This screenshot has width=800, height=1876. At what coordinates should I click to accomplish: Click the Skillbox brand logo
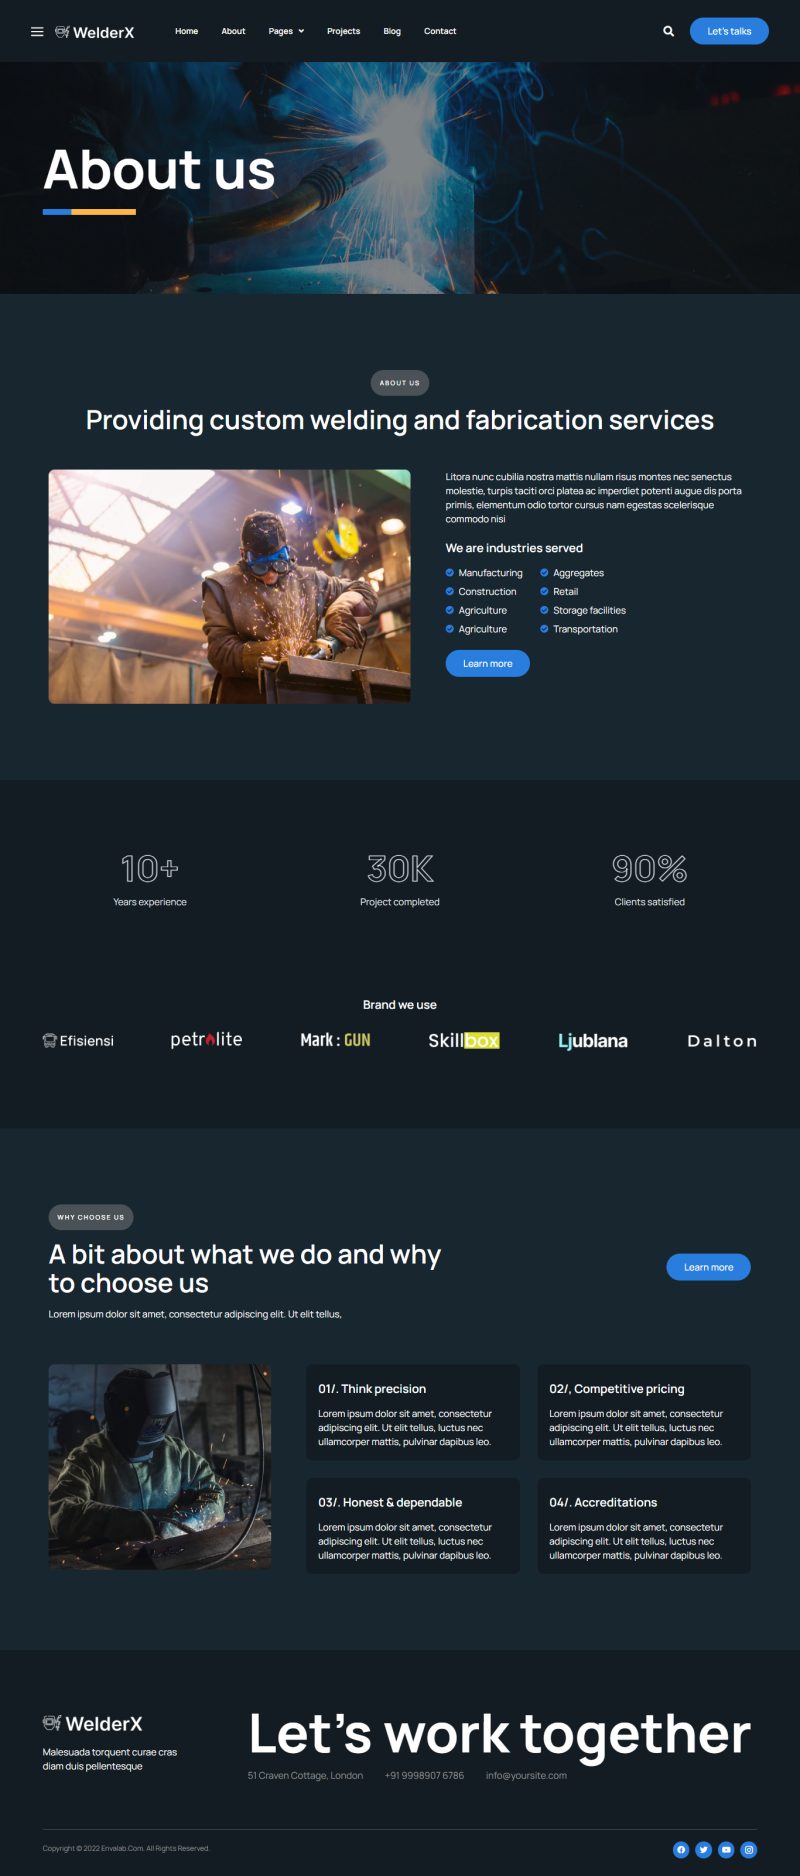tap(464, 1041)
